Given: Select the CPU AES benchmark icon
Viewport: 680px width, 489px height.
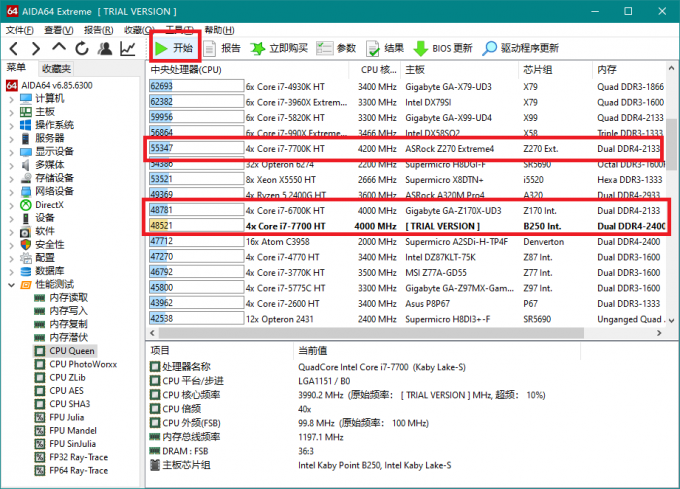Looking at the screenshot, I should tap(39, 391).
